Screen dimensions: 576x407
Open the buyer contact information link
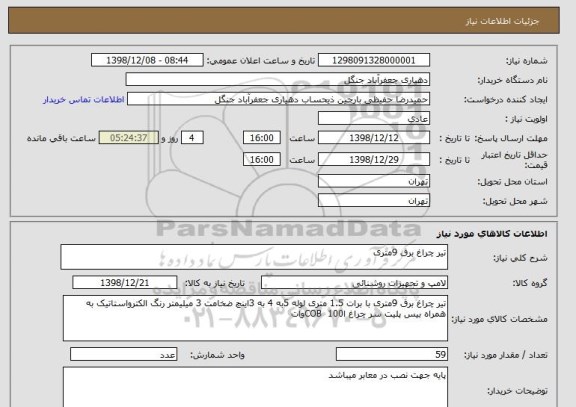click(x=84, y=100)
